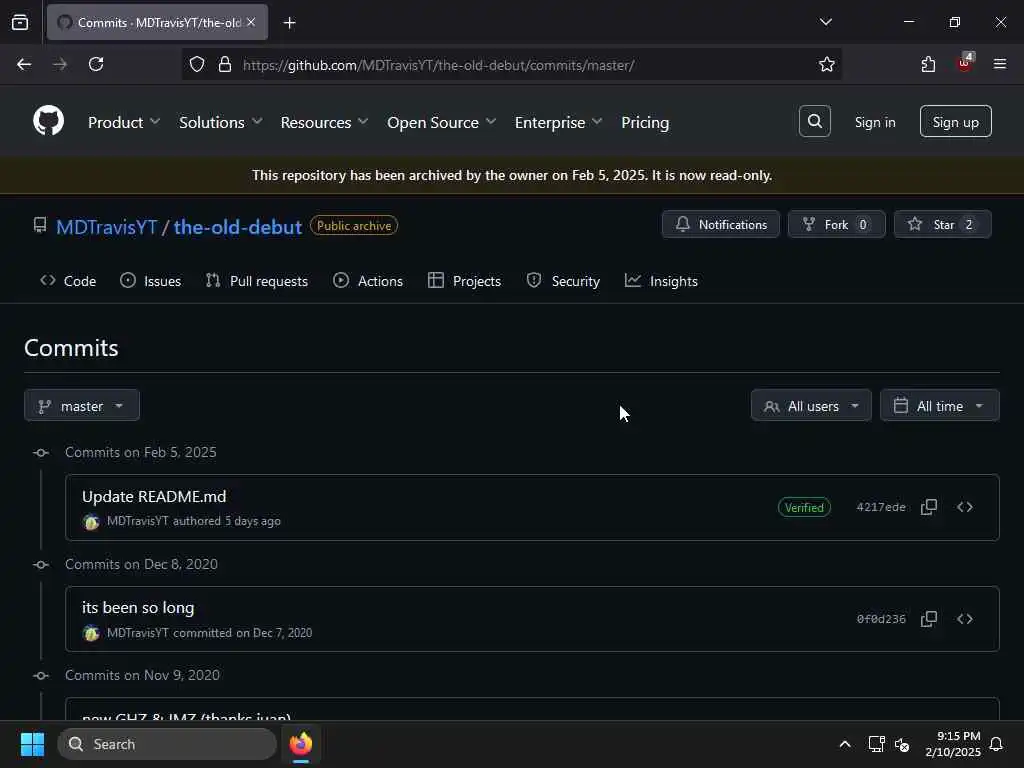Screen dimensions: 1024x768
Task: Switch to the Pull requests tab
Action: point(257,281)
